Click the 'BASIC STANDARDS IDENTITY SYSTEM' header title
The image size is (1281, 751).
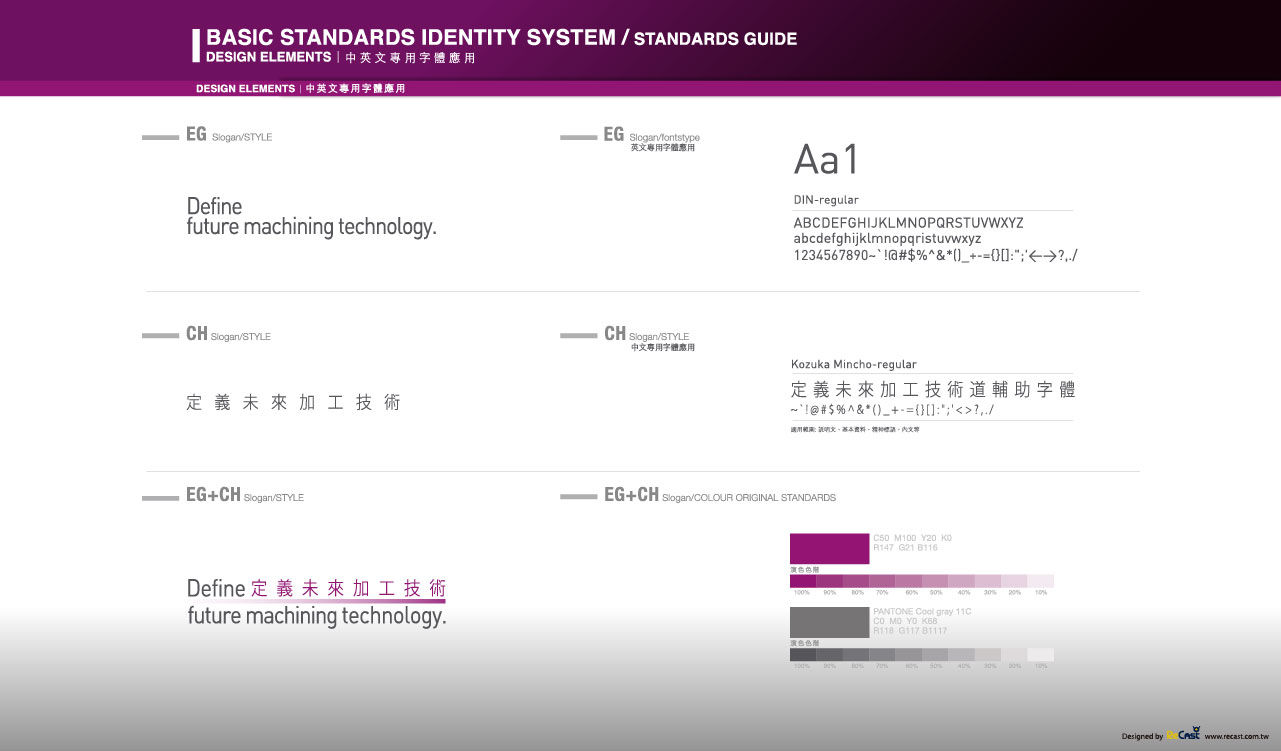[410, 38]
